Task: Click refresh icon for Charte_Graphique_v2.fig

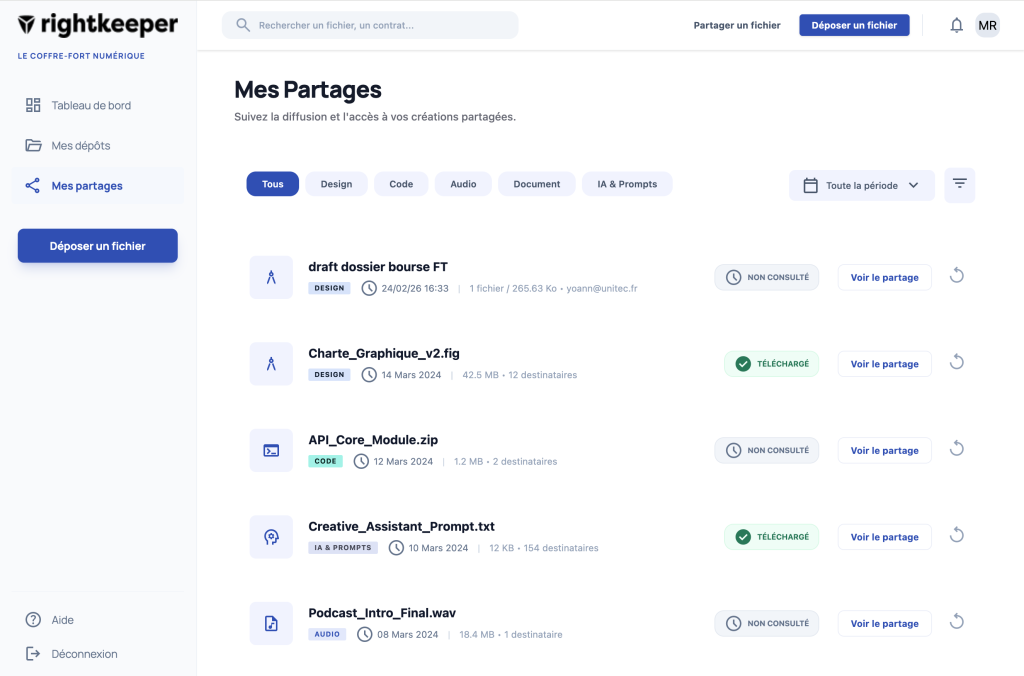Action: tap(956, 363)
